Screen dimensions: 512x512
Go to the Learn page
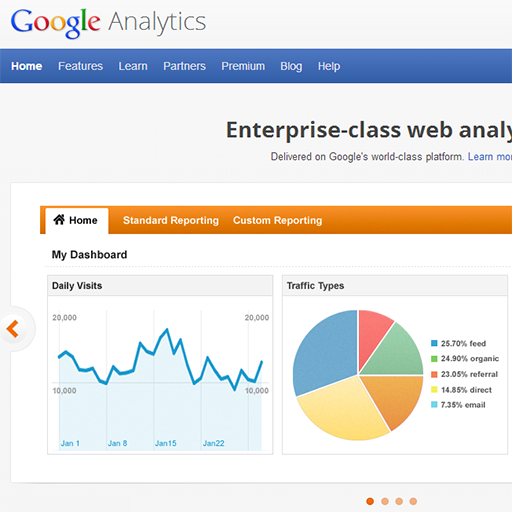tap(133, 66)
